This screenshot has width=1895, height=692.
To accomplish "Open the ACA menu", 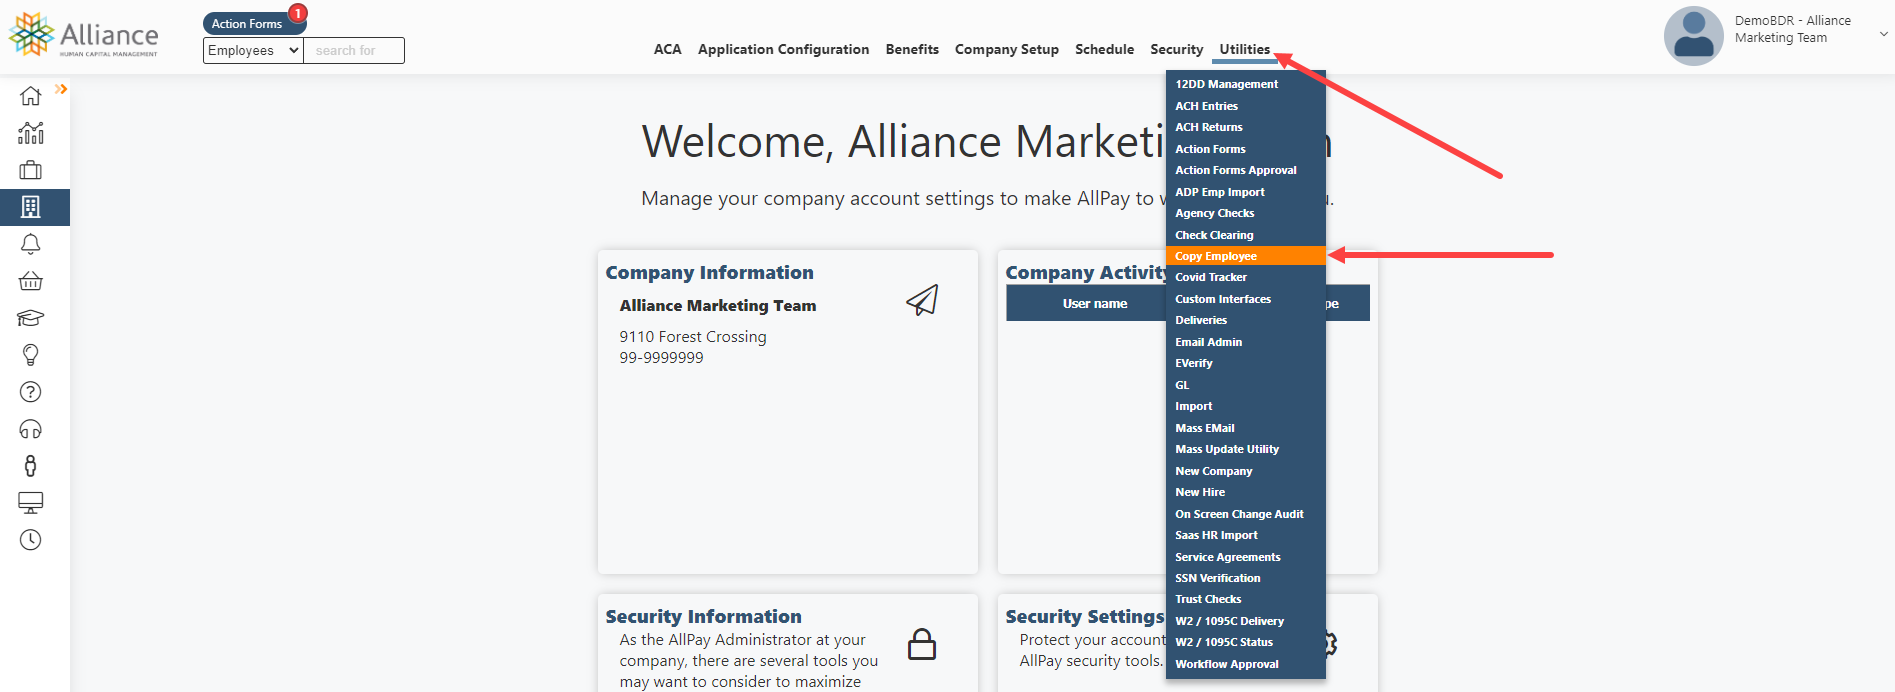I will 667,49.
